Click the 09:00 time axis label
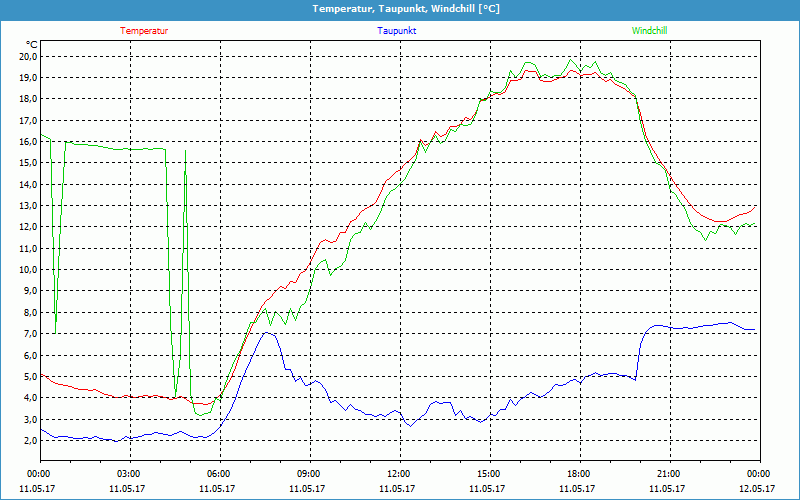 (x=309, y=474)
